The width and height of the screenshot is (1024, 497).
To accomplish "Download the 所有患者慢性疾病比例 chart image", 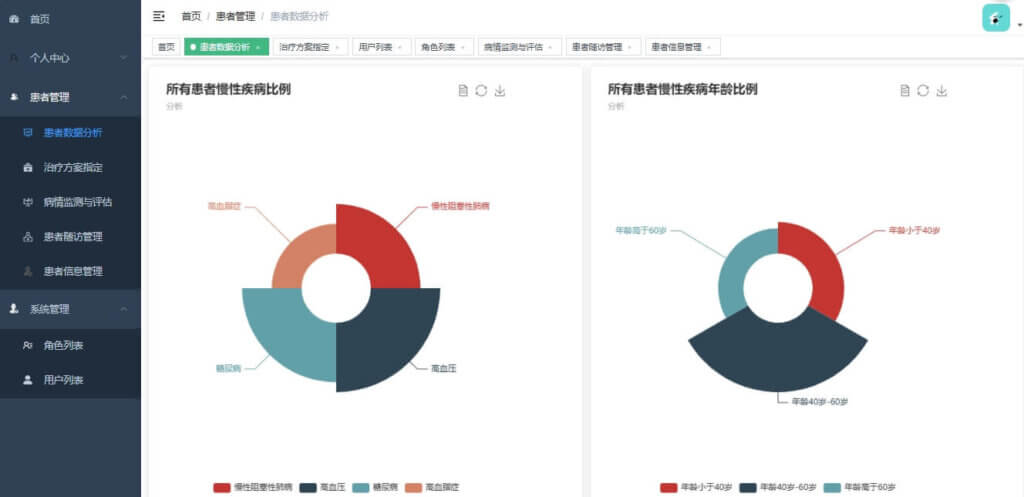I will tap(500, 91).
